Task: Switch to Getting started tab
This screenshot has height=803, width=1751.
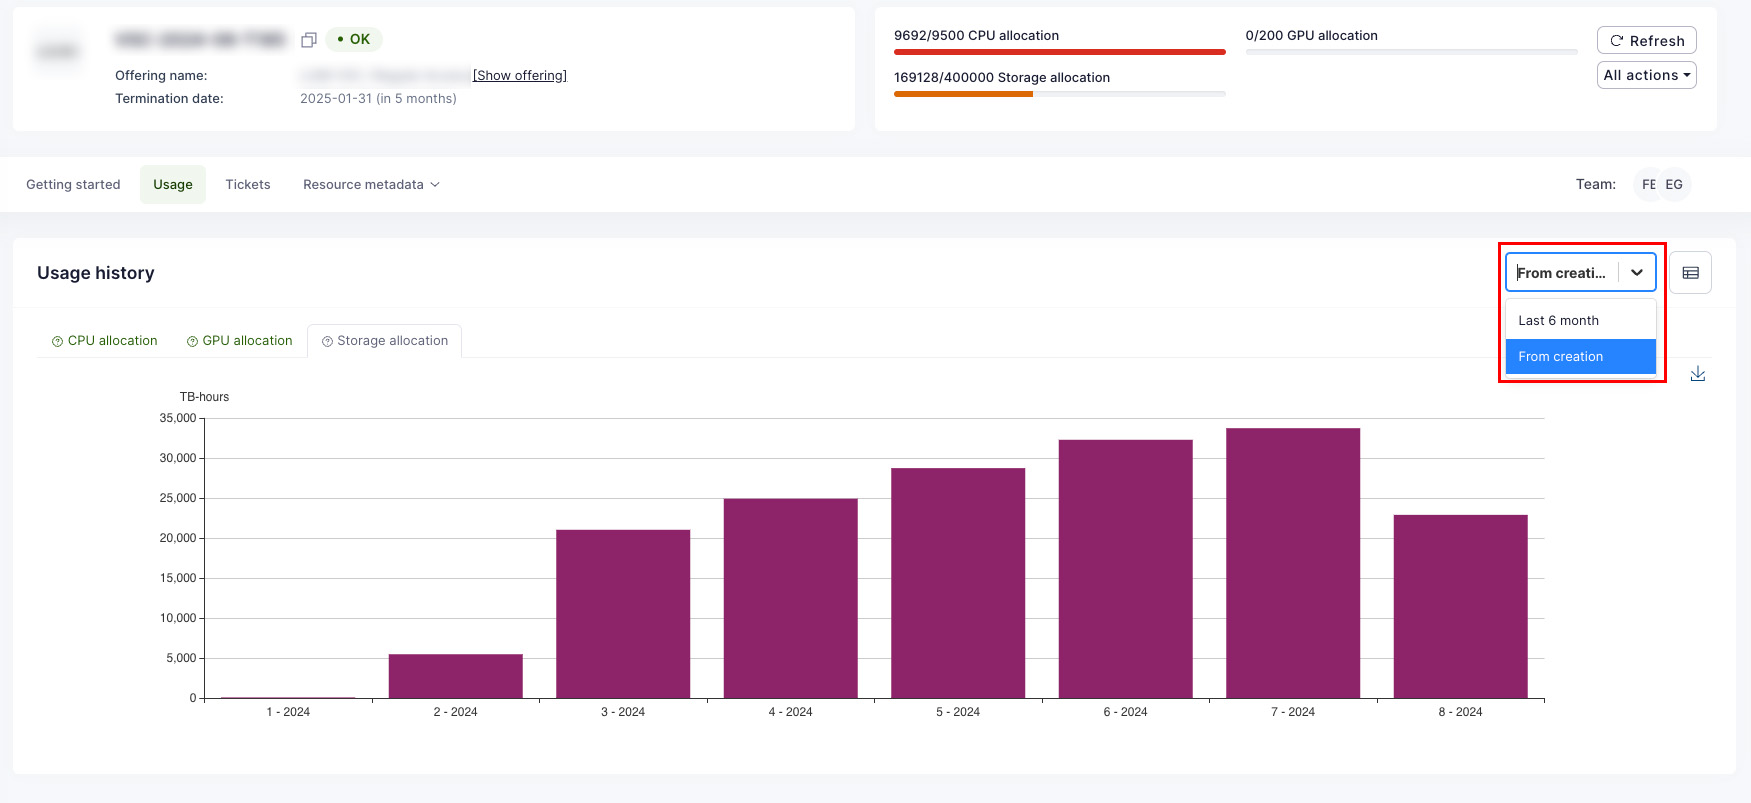Action: point(73,185)
